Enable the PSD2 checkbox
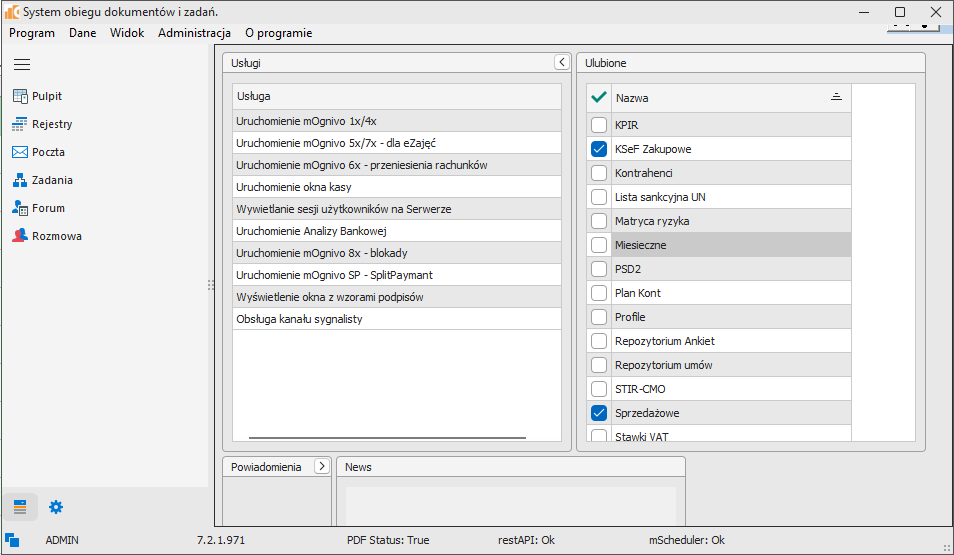Image resolution: width=954 pixels, height=555 pixels. pyautogui.click(x=599, y=269)
